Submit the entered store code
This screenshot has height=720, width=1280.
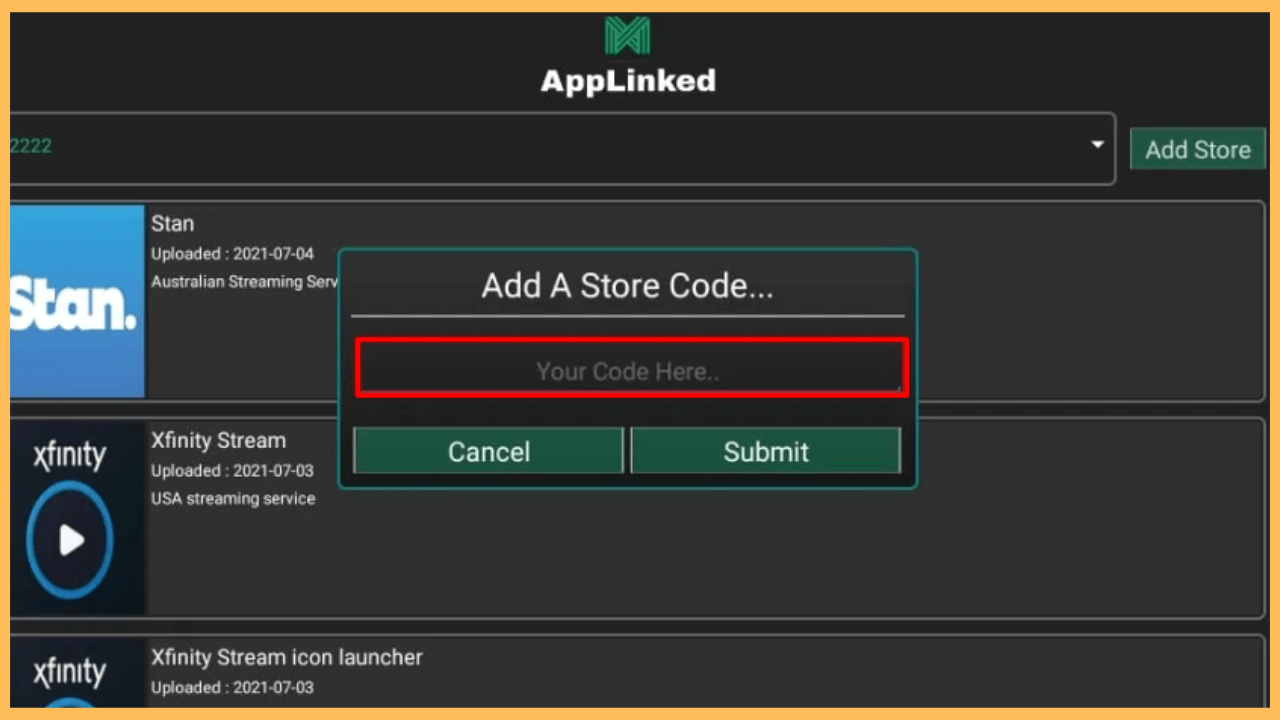pos(766,451)
